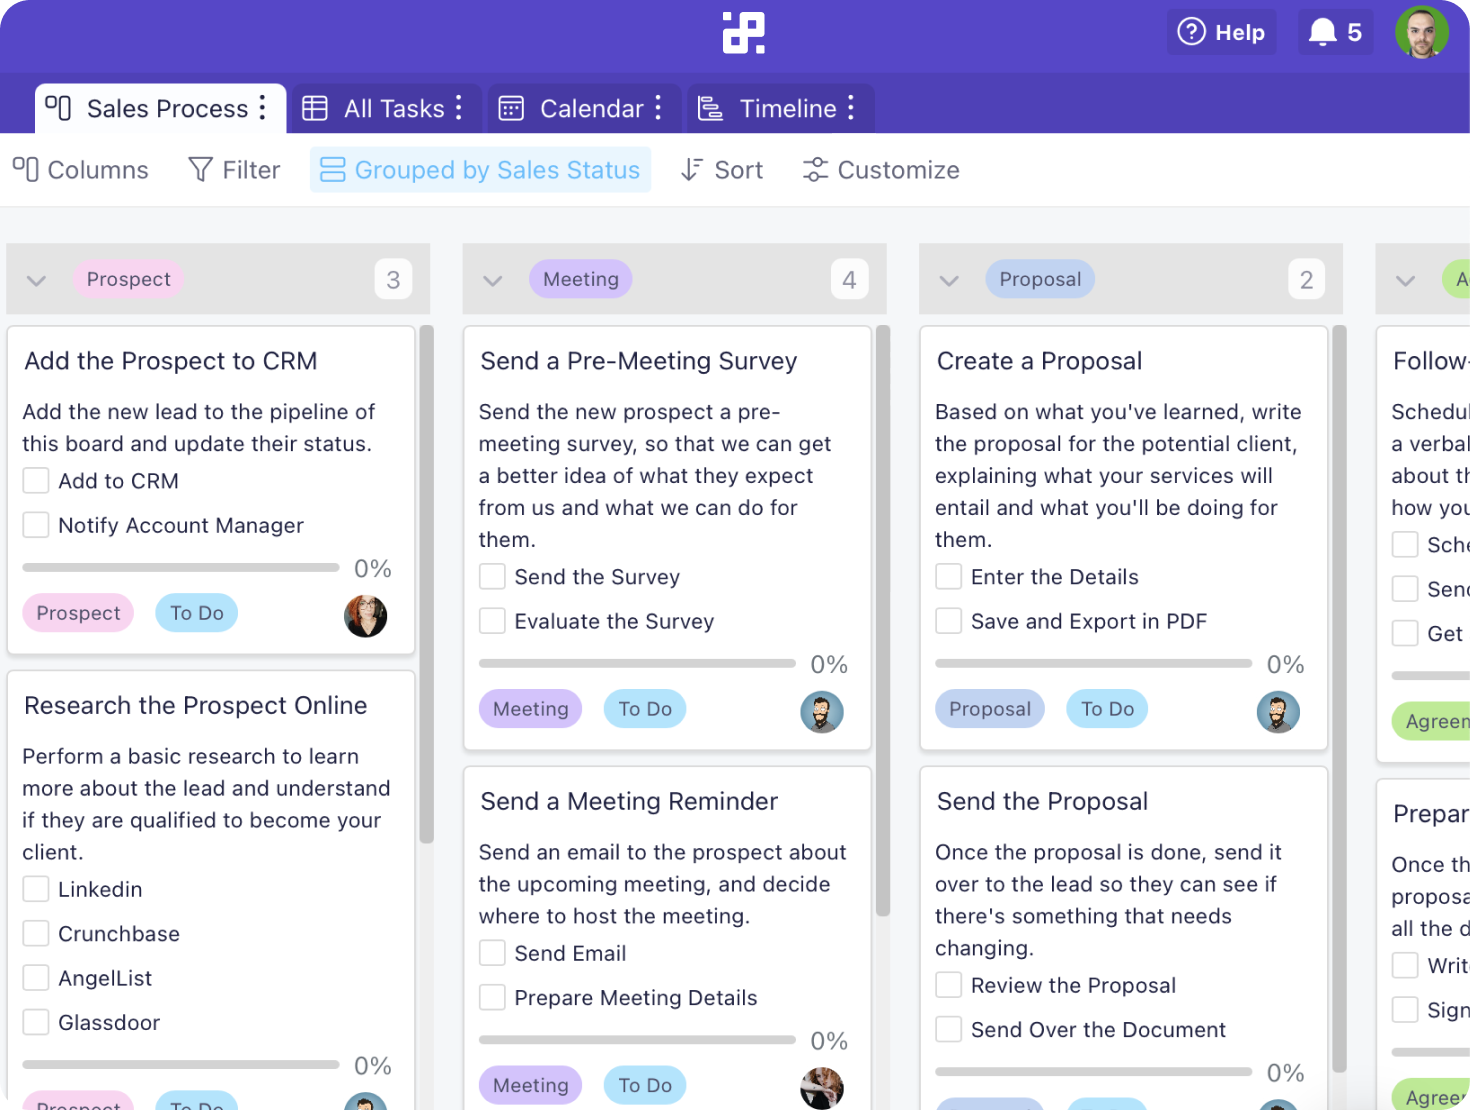Viewport: 1470px width, 1110px height.
Task: Click the Proposal group header label
Action: (x=1040, y=279)
